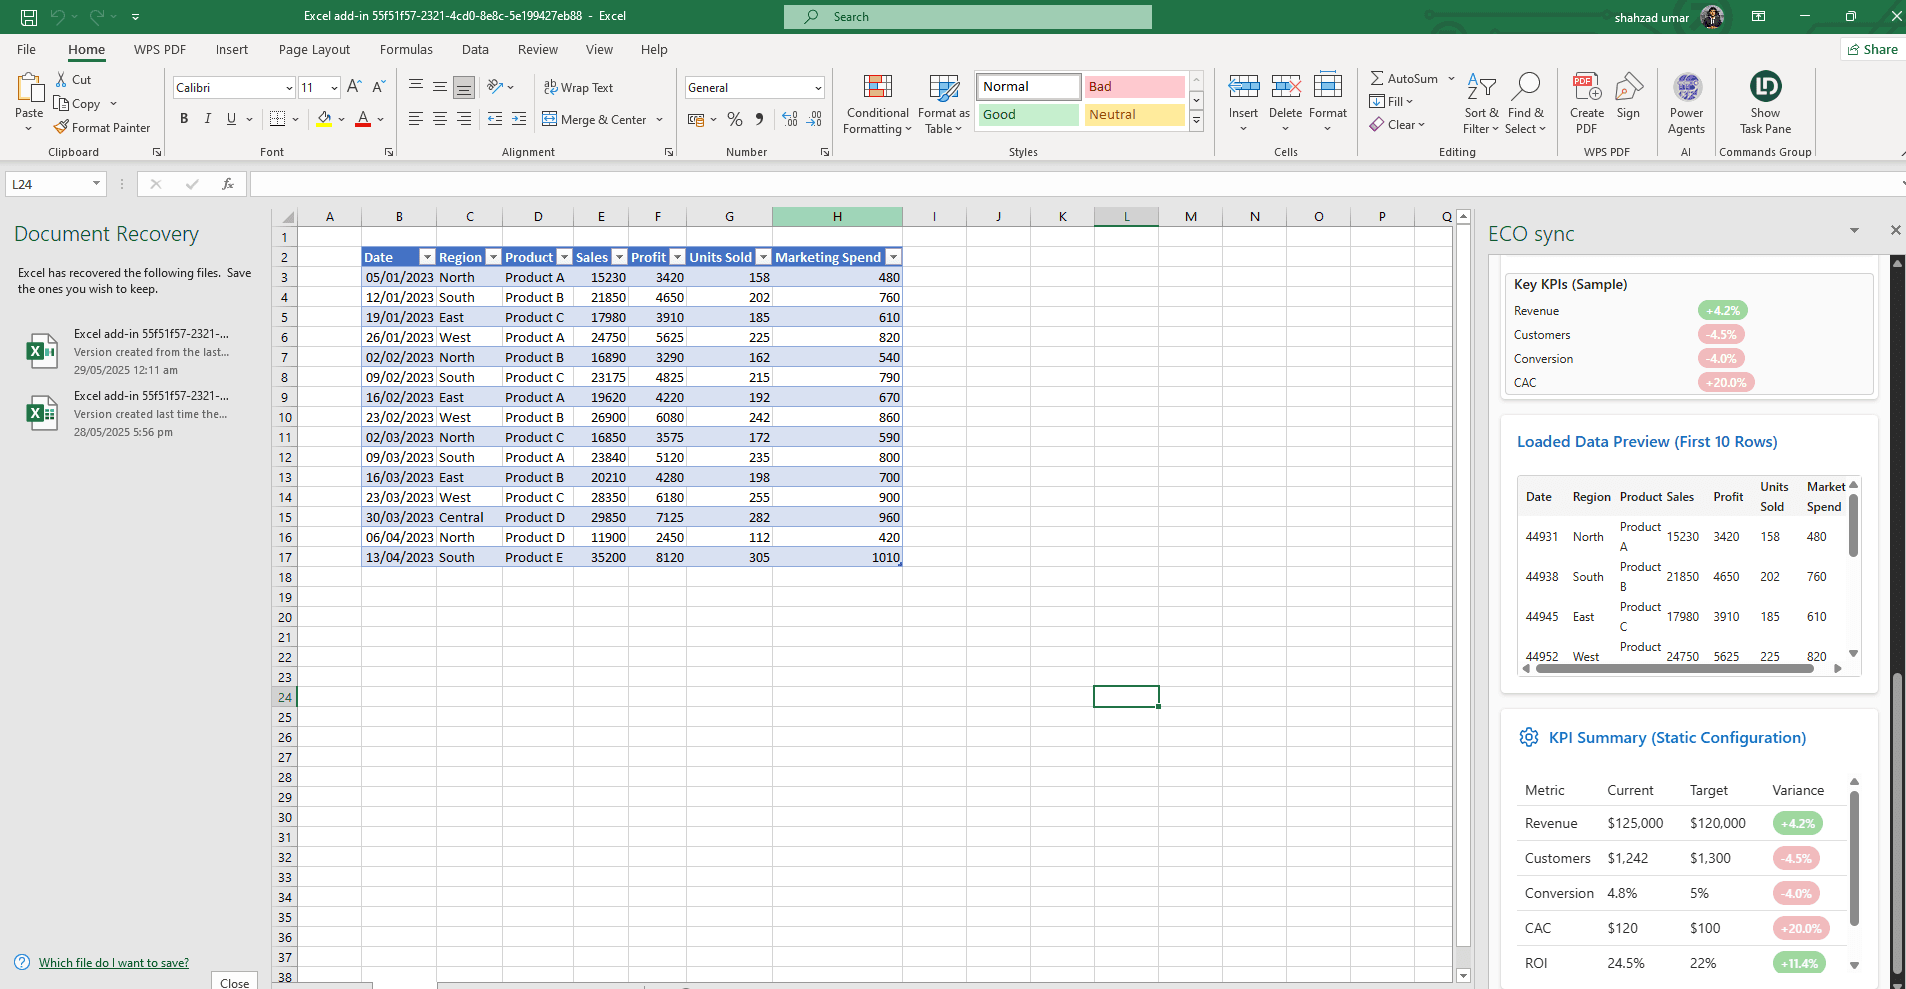Open the General number format dropdown
Image resolution: width=1906 pixels, height=989 pixels.
[x=818, y=88]
